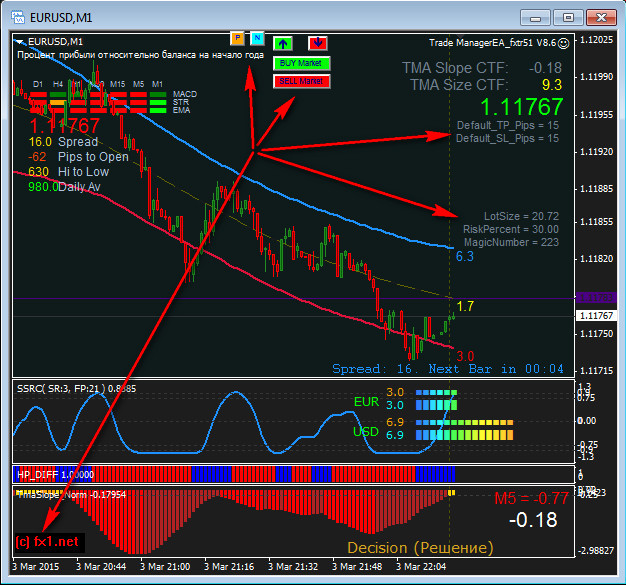Click the H4 timeframe column header
626x585 pixels.
click(58, 84)
